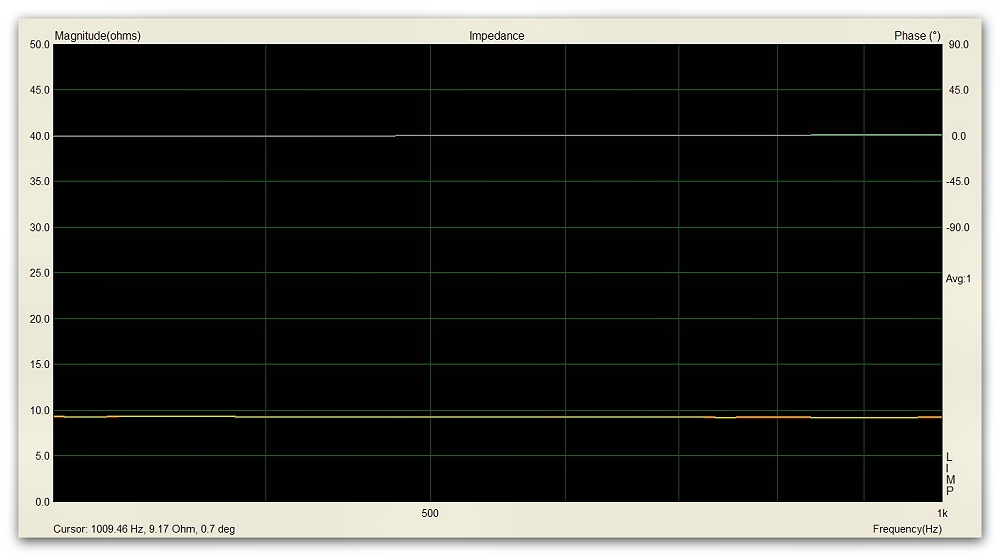Select the -45.0 phase axis value
Image resolution: width=1000 pixels, height=556 pixels.
point(957,182)
